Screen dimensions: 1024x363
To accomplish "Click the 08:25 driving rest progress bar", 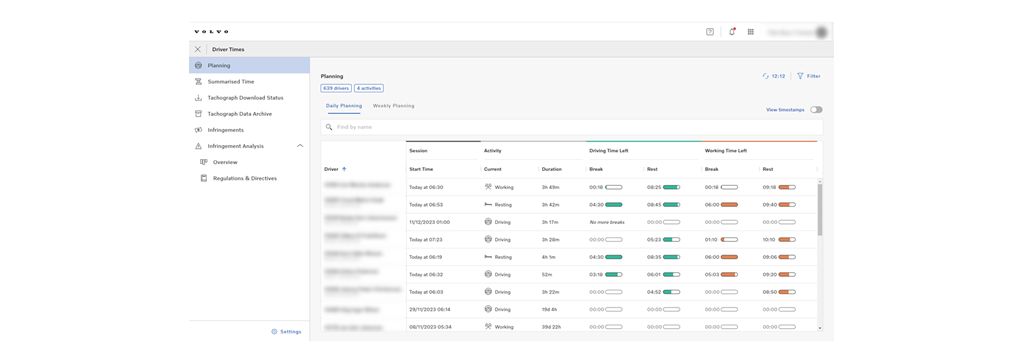I will tap(671, 187).
